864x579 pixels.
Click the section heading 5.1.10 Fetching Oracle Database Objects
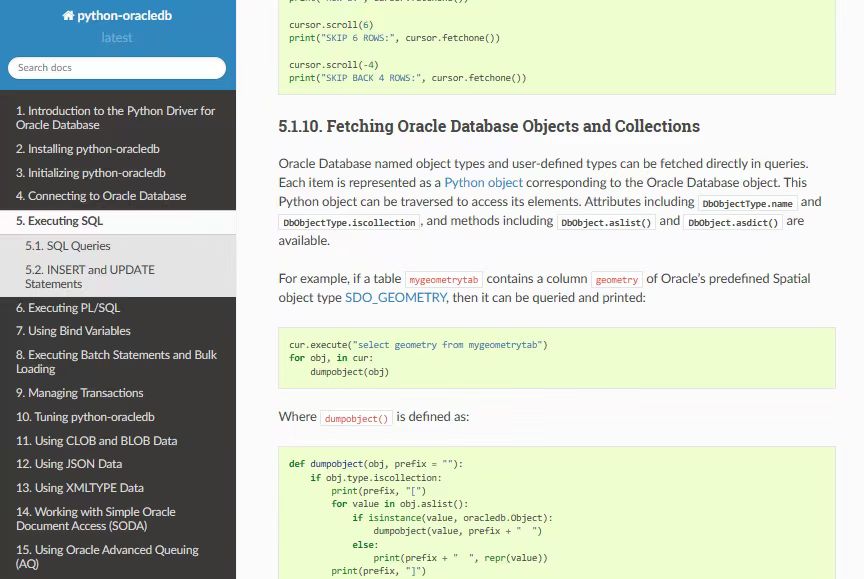(x=489, y=126)
